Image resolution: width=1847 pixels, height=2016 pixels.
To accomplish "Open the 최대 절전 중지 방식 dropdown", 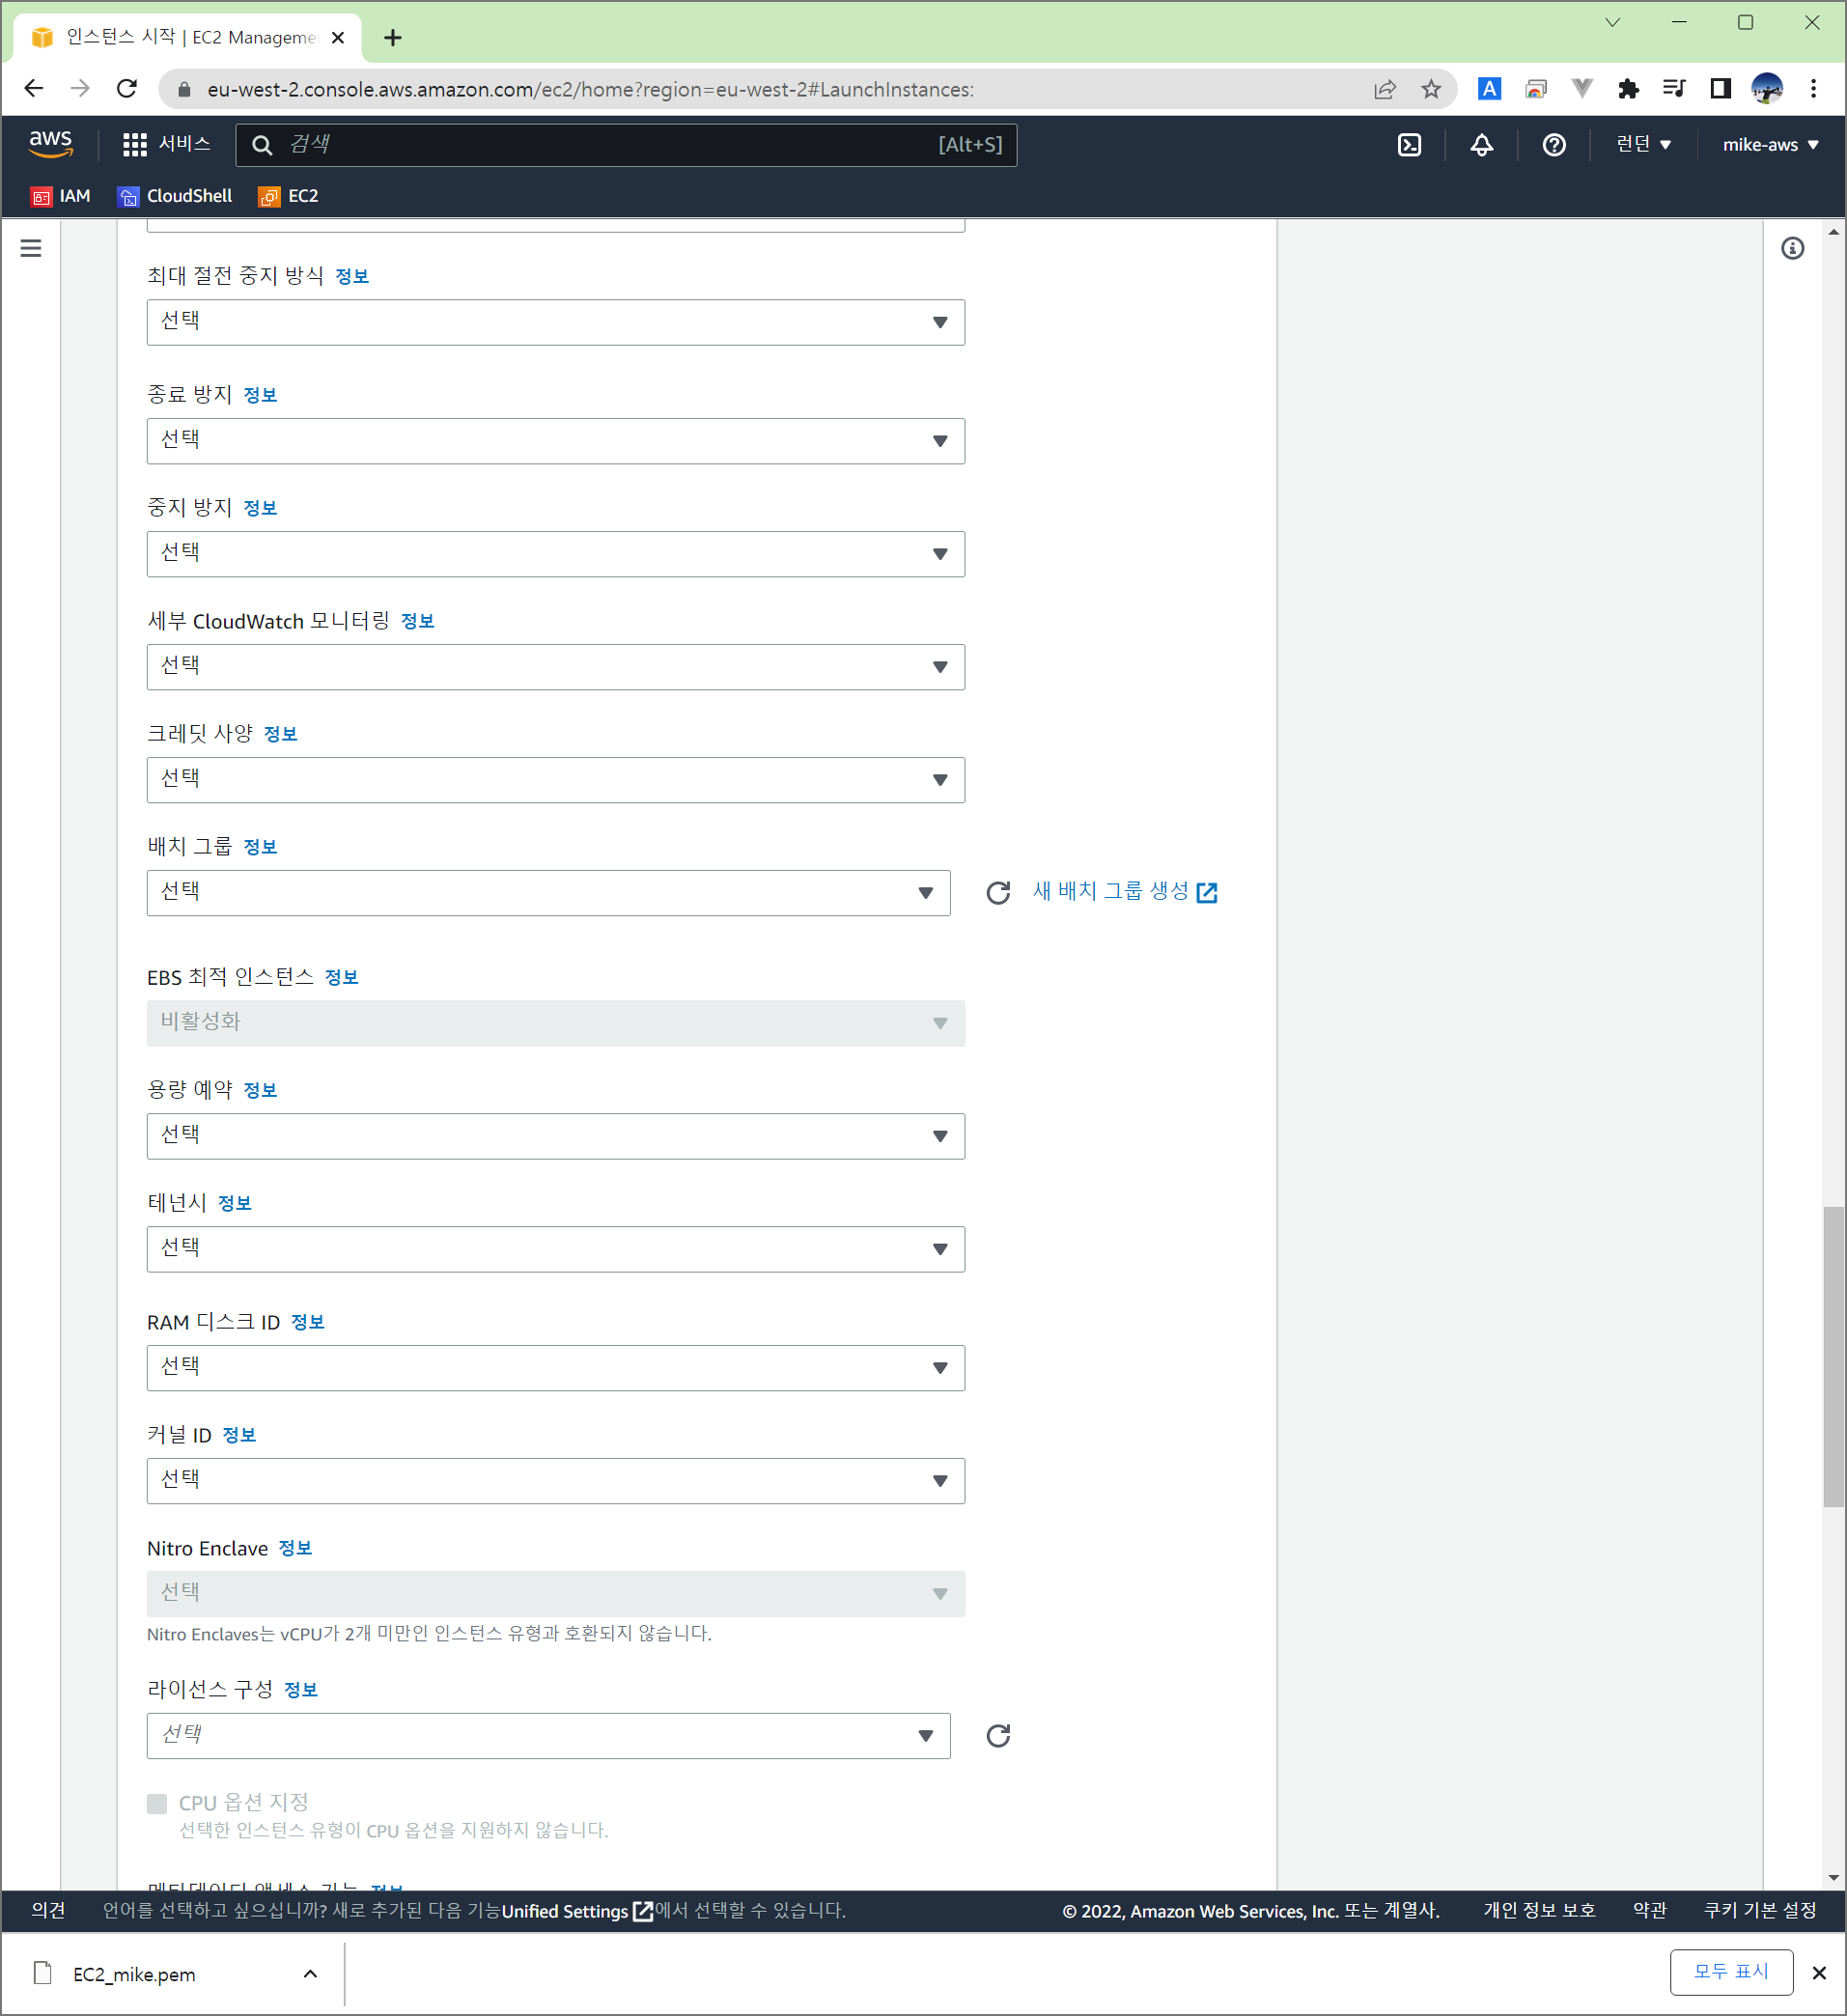I will pyautogui.click(x=555, y=322).
